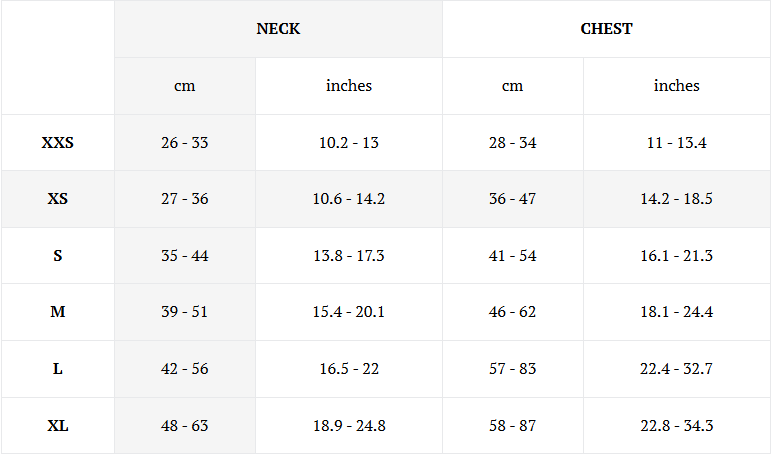Click the NECK column header

click(x=278, y=29)
